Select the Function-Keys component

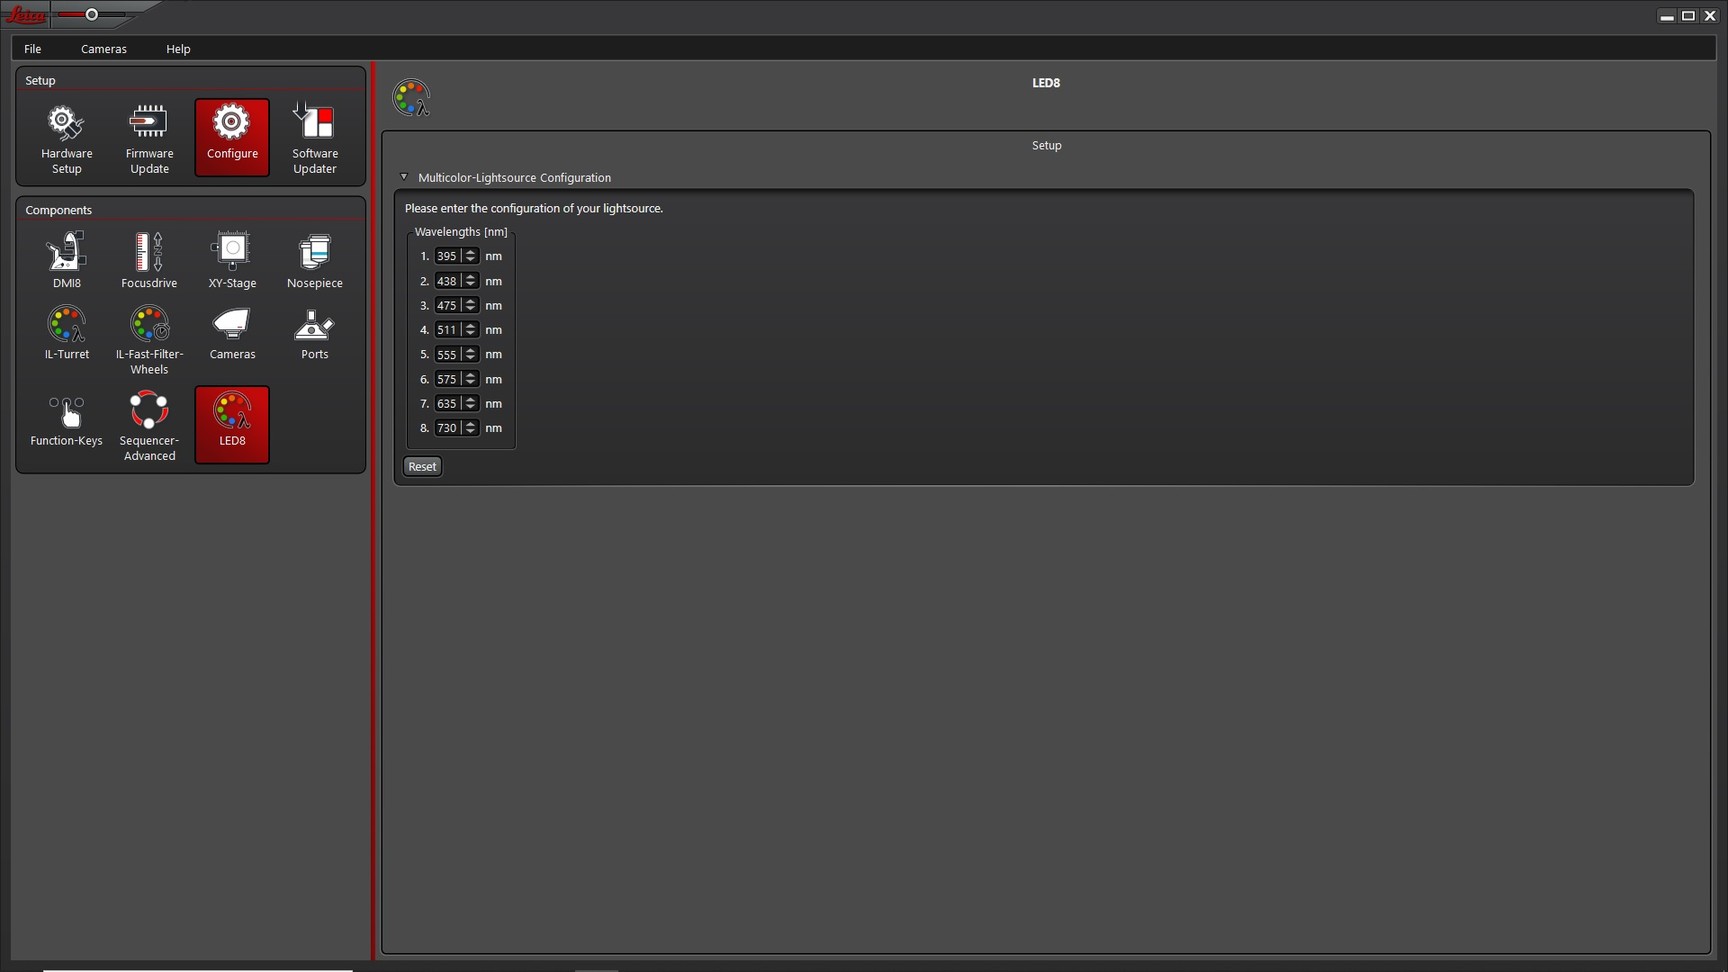[x=66, y=420]
